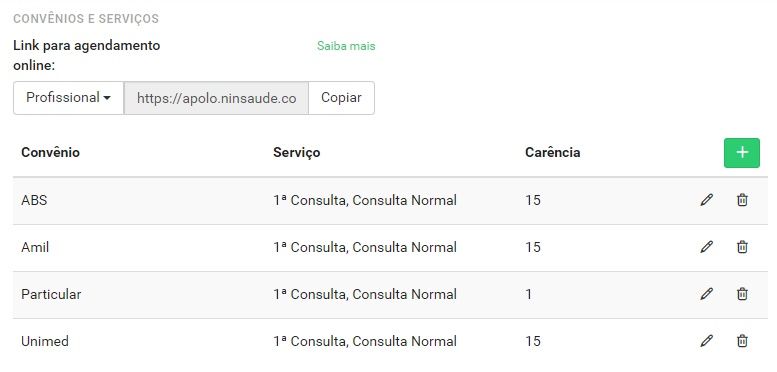The height and width of the screenshot is (372, 777).
Task: Delete the Amil convênio entry
Action: tap(742, 247)
